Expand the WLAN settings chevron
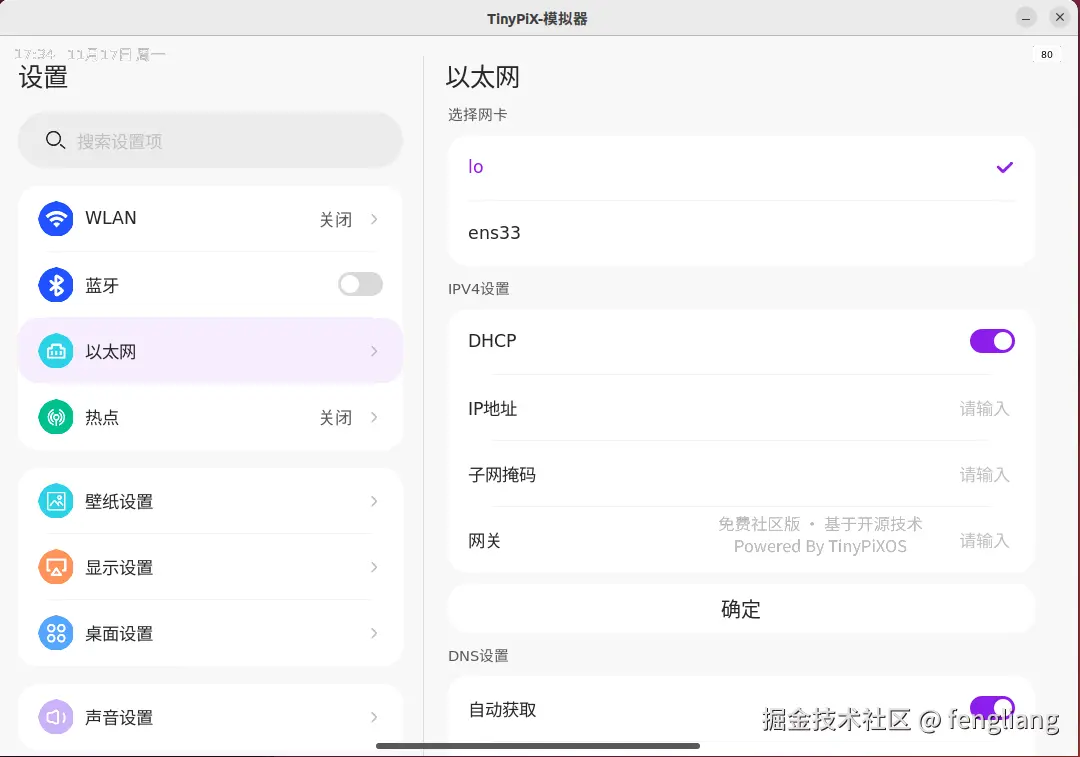Viewport: 1080px width, 757px height. point(374,218)
